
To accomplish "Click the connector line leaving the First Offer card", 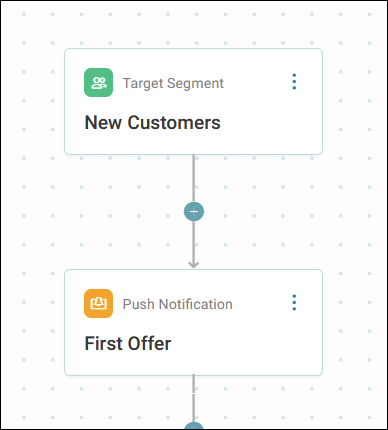I will point(194,398).
